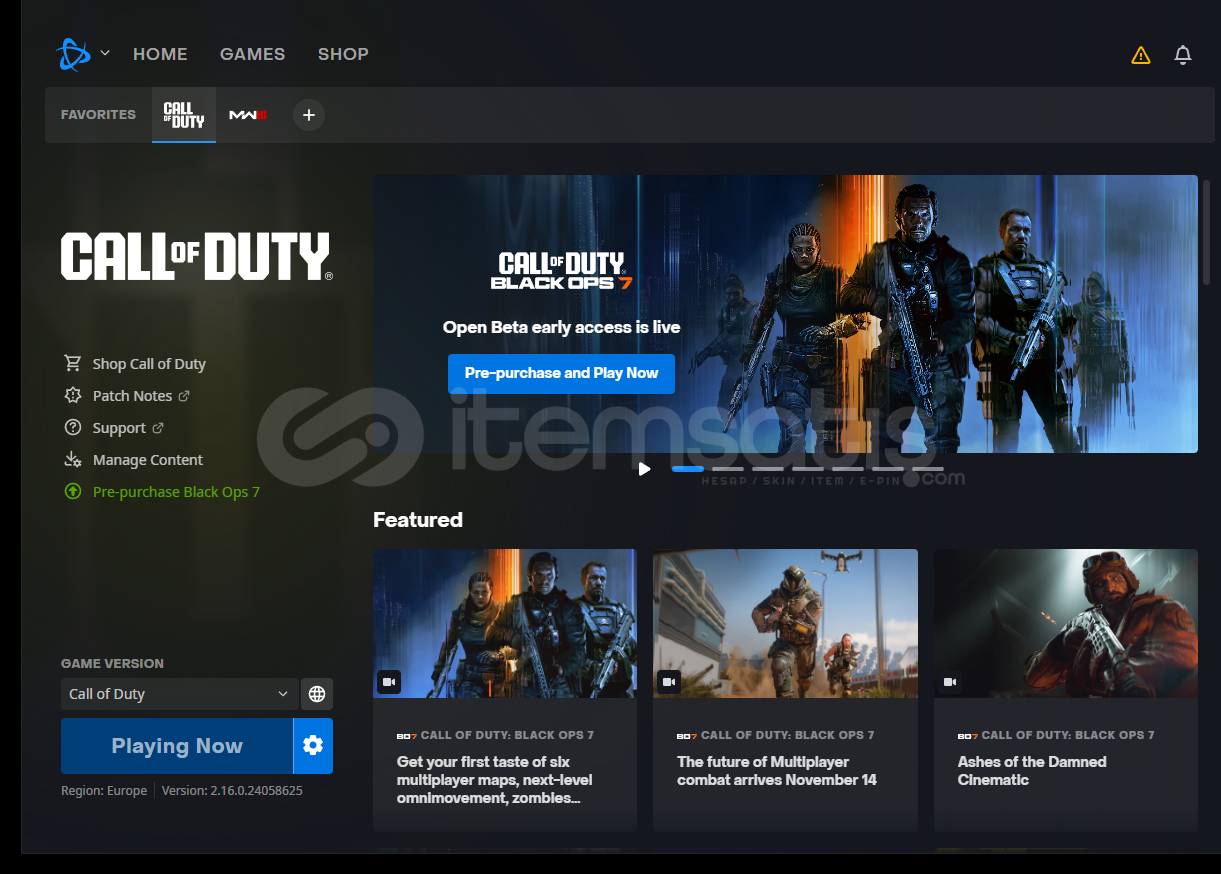Open the Future of Multiplayer card thumbnail
Screen dimensions: 1221x874
785,623
